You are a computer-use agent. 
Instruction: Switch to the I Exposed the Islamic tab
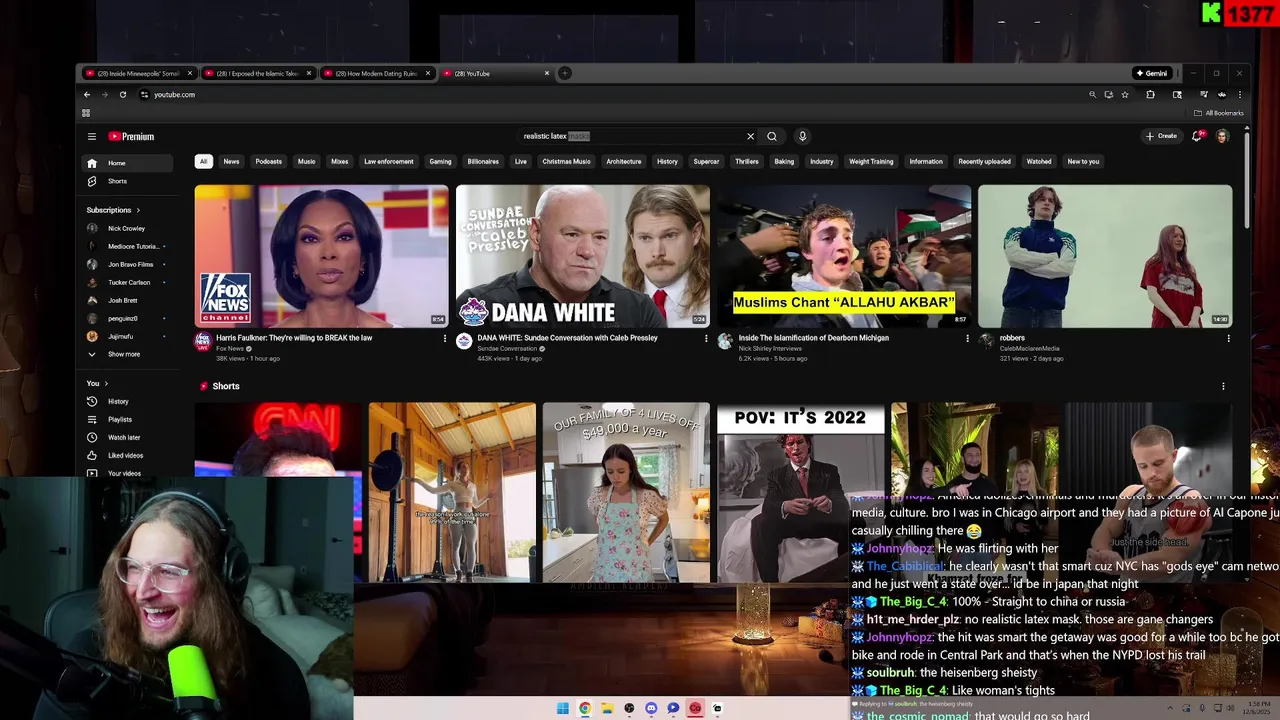pyautogui.click(x=258, y=73)
